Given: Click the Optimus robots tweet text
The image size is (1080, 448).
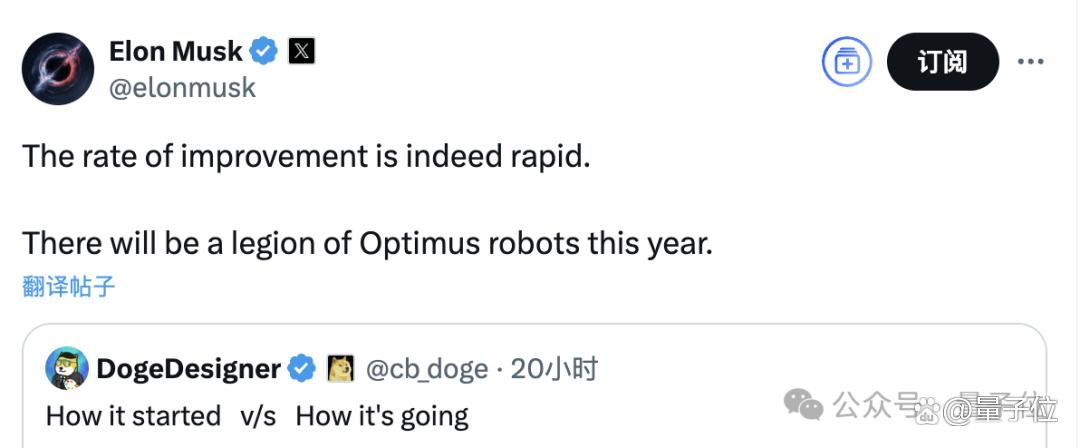Looking at the screenshot, I should [367, 244].
